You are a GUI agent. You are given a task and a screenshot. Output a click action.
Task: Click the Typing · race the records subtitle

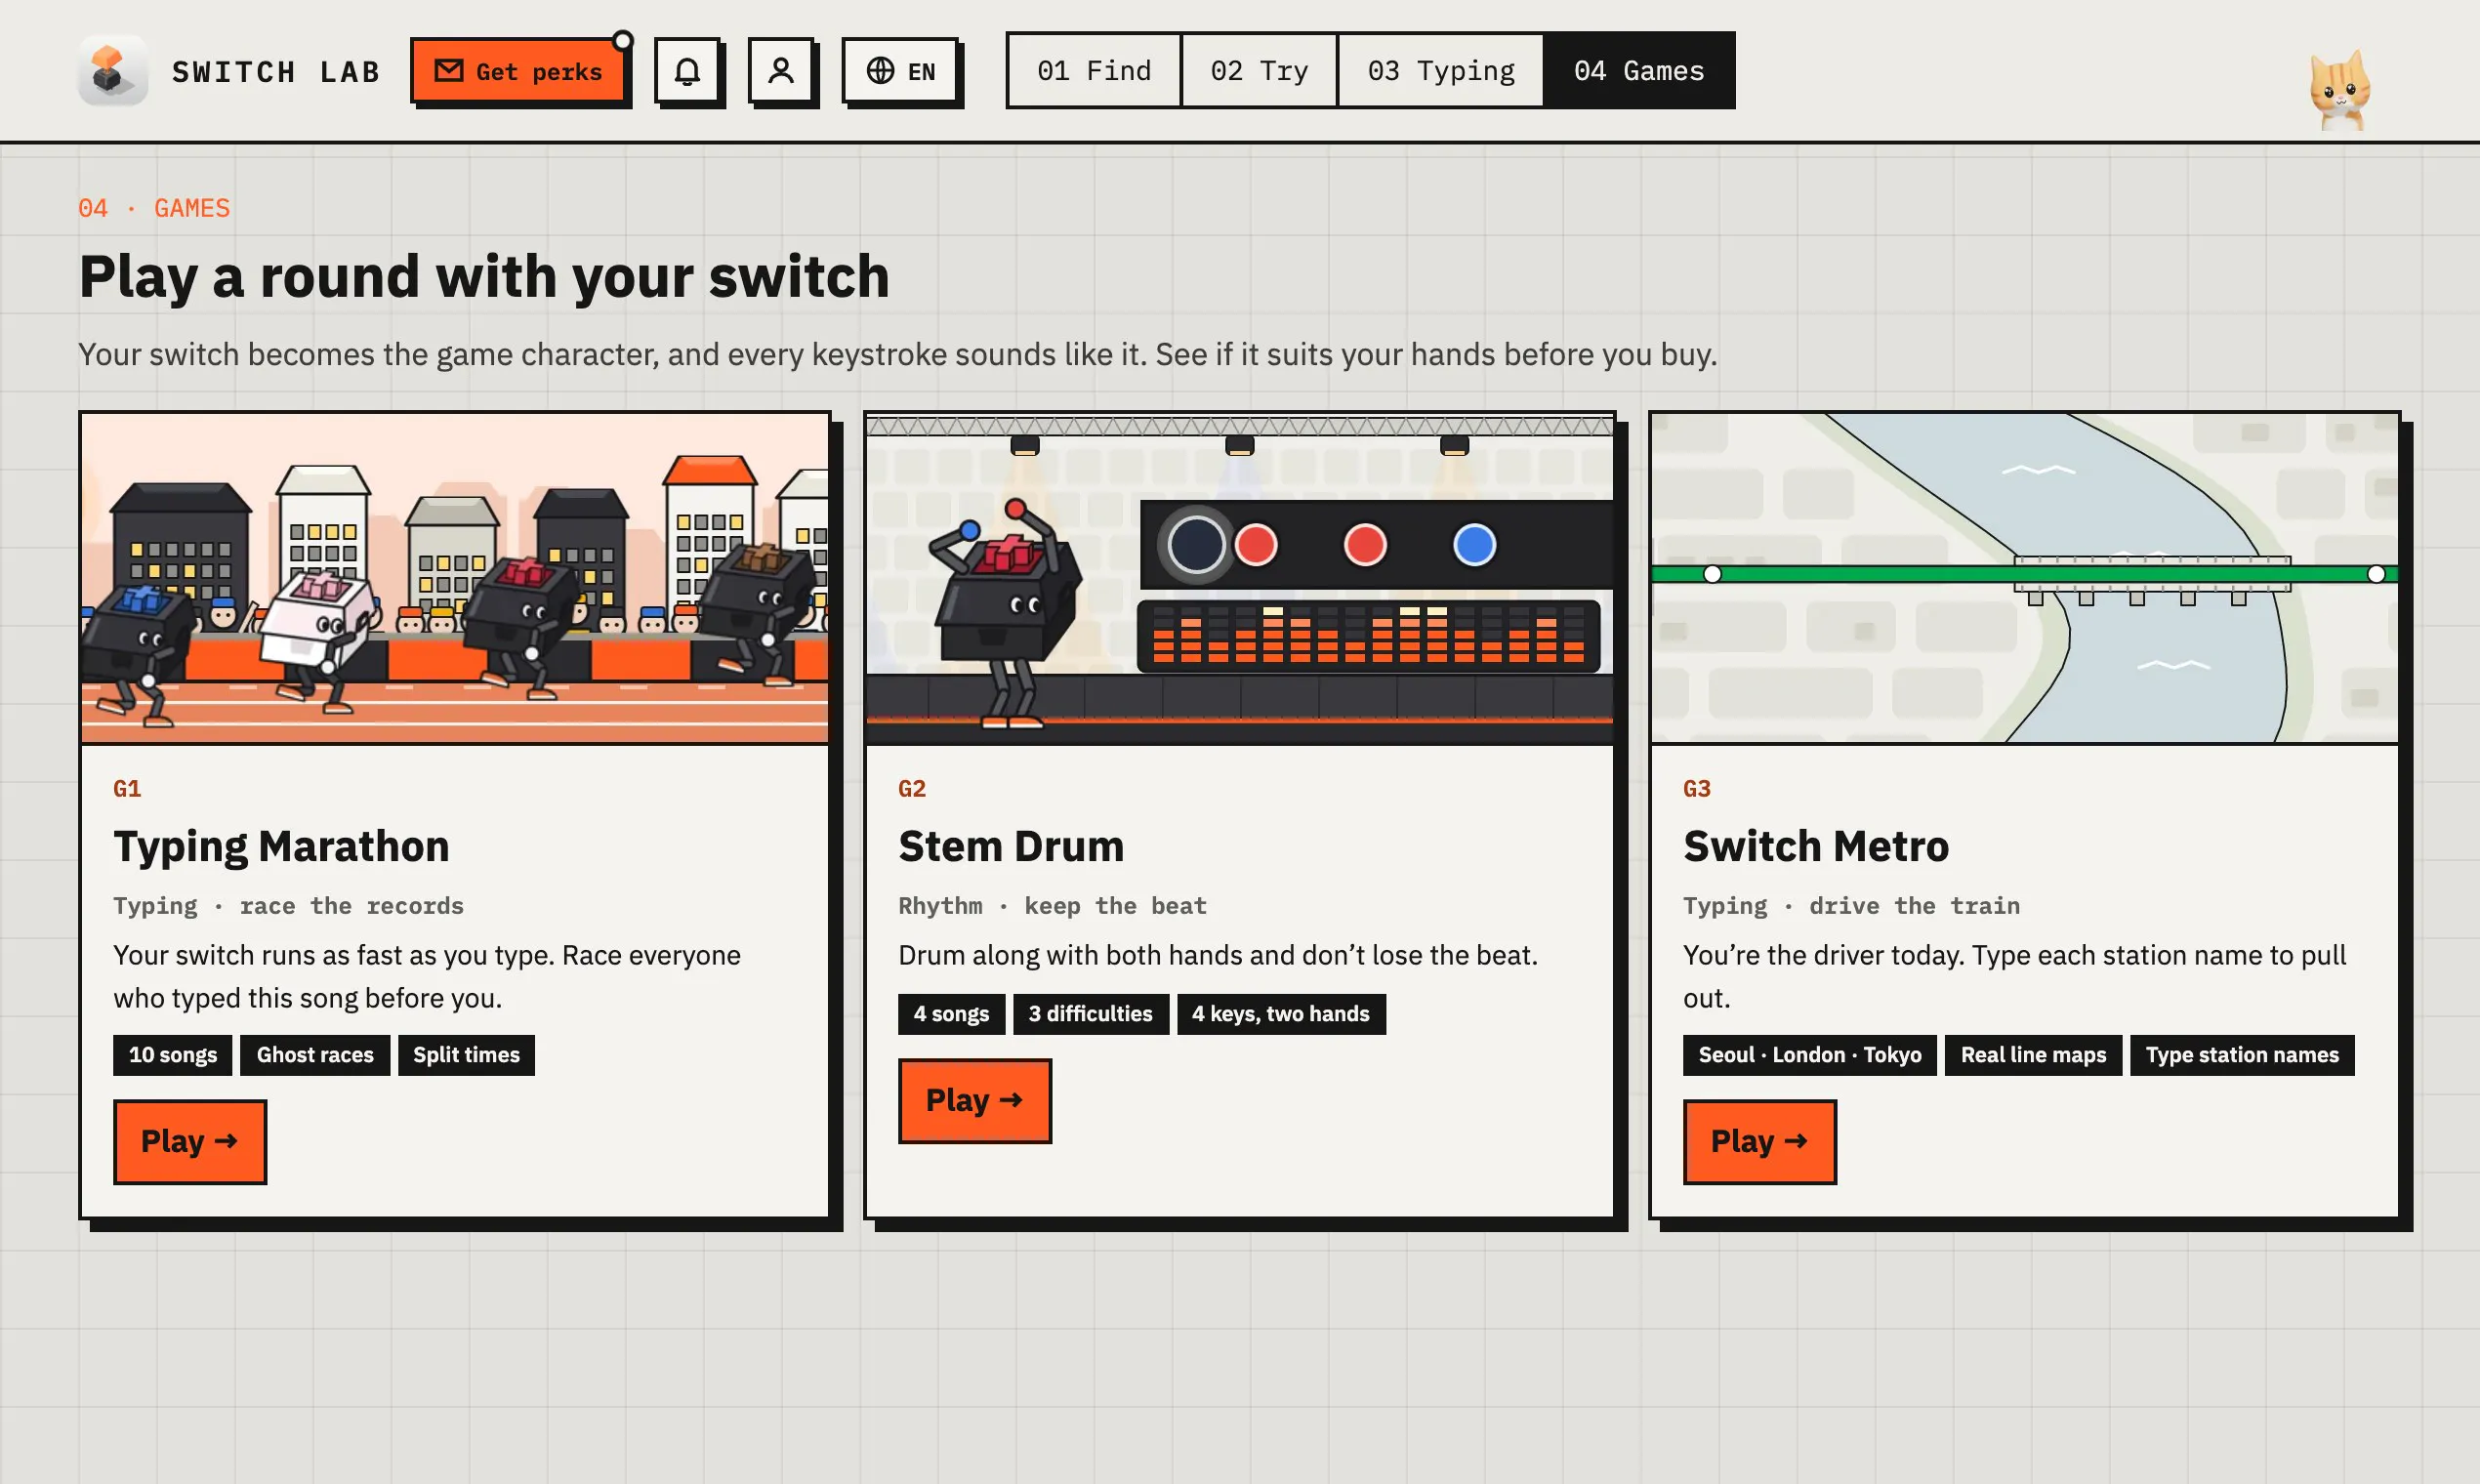coord(288,906)
